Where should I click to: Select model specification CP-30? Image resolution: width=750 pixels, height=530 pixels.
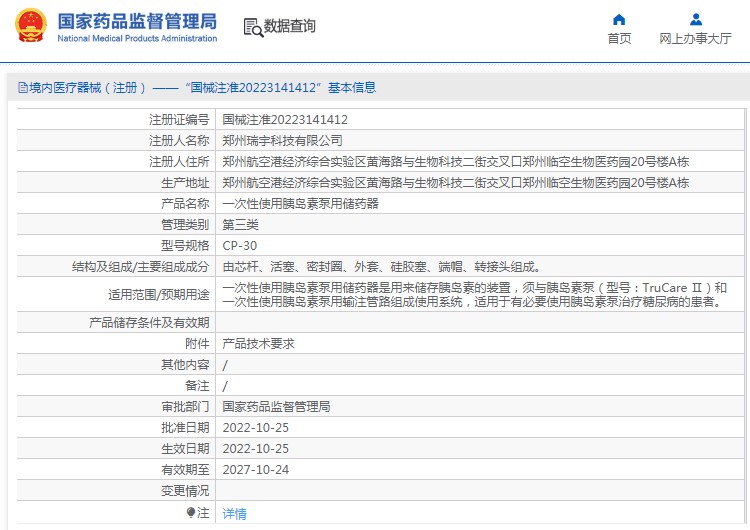pos(240,246)
